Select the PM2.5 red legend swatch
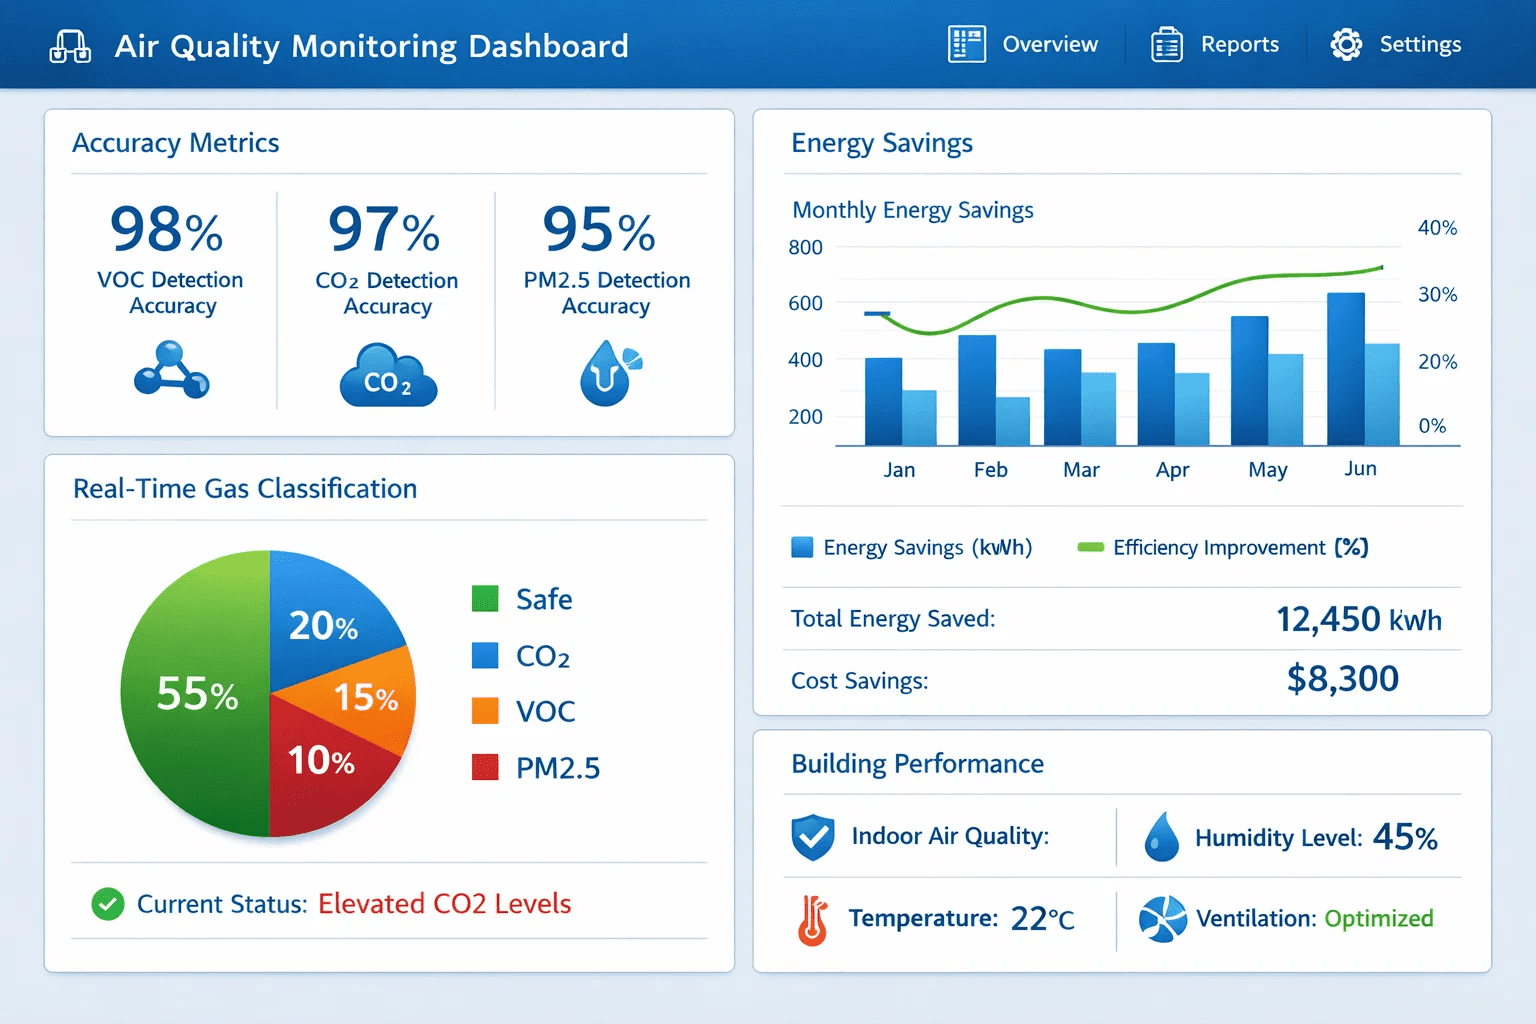The height and width of the screenshot is (1024, 1536). click(x=485, y=767)
